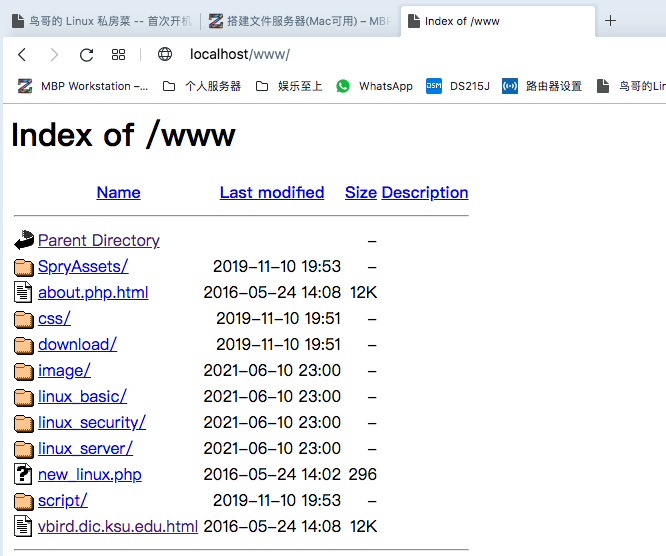Screen dimensions: 666x556
Task: Open the grid speed dial icon
Action: [119, 54]
